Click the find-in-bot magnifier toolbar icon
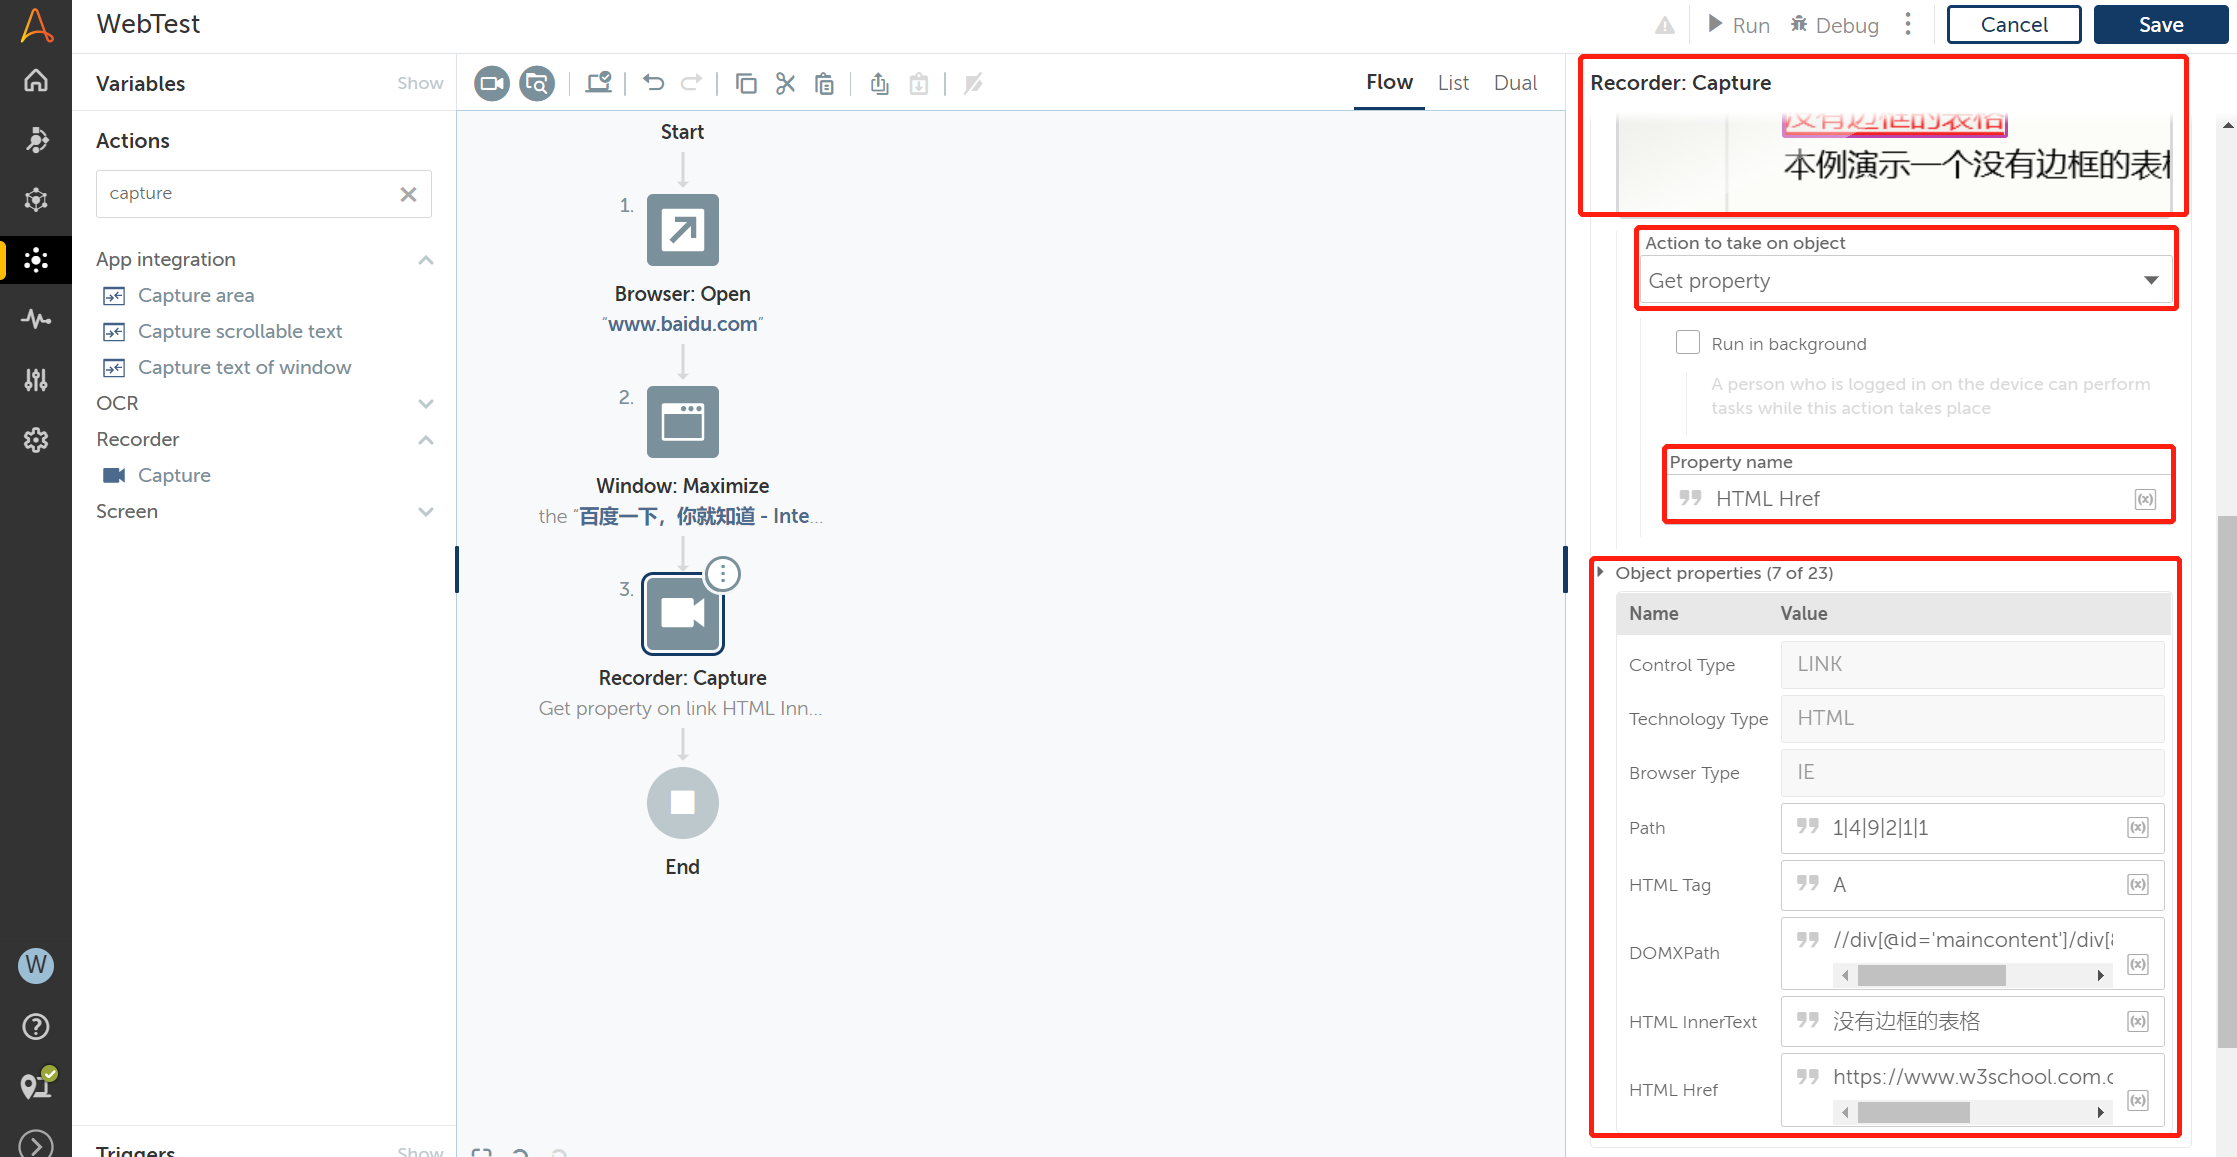Screen dimensions: 2237x1157 537,83
